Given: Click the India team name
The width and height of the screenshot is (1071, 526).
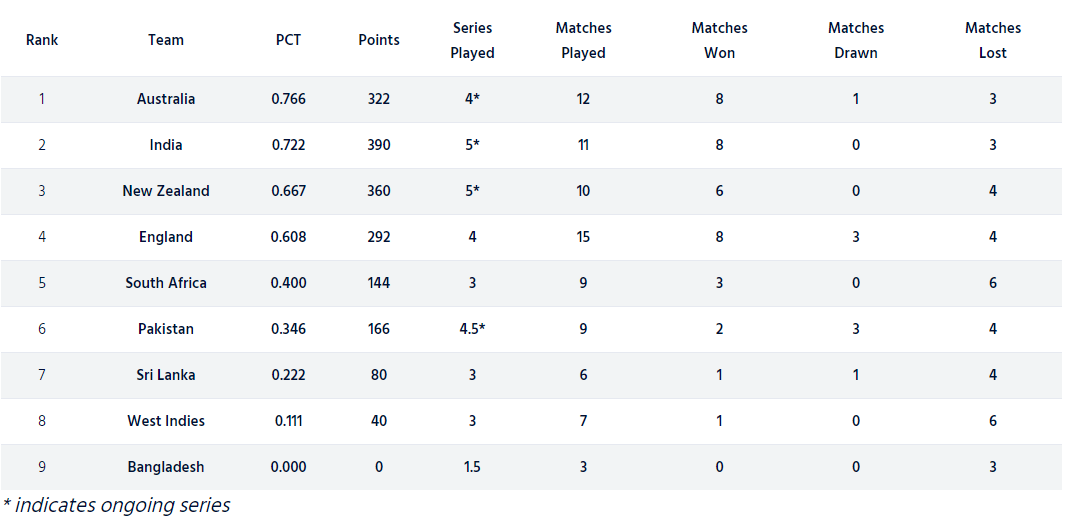Looking at the screenshot, I should (x=166, y=145).
